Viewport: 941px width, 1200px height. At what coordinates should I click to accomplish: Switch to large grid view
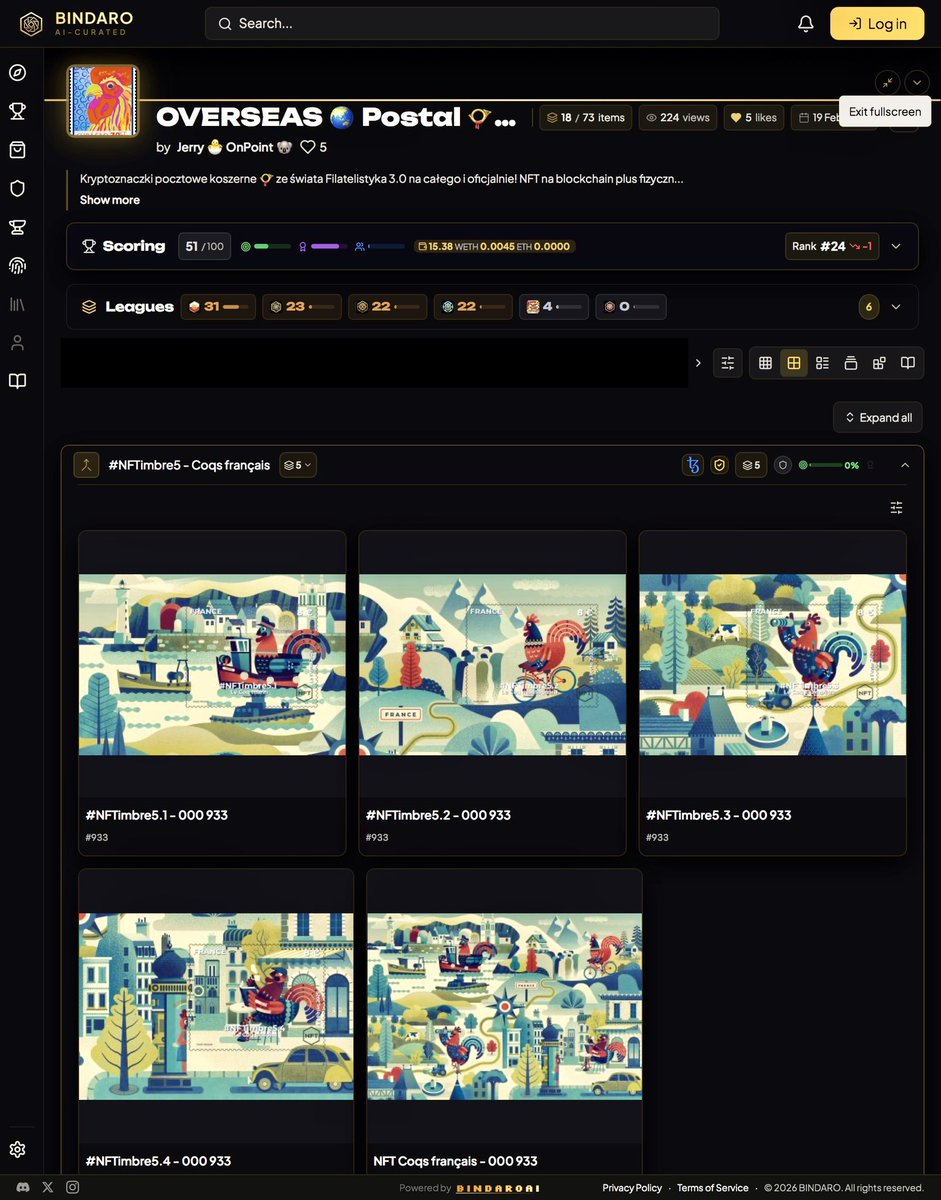pyautogui.click(x=794, y=363)
